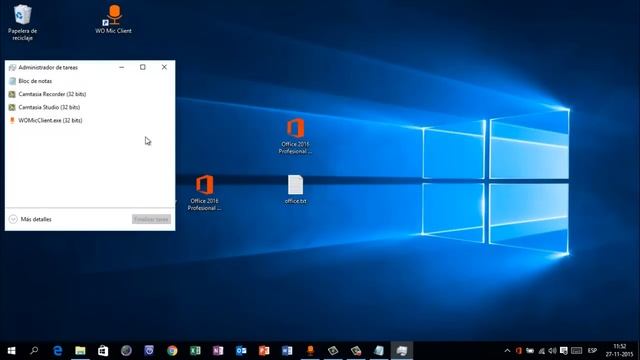Open the Action Center notifications icon
The image size is (640, 360).
click(x=564, y=351)
